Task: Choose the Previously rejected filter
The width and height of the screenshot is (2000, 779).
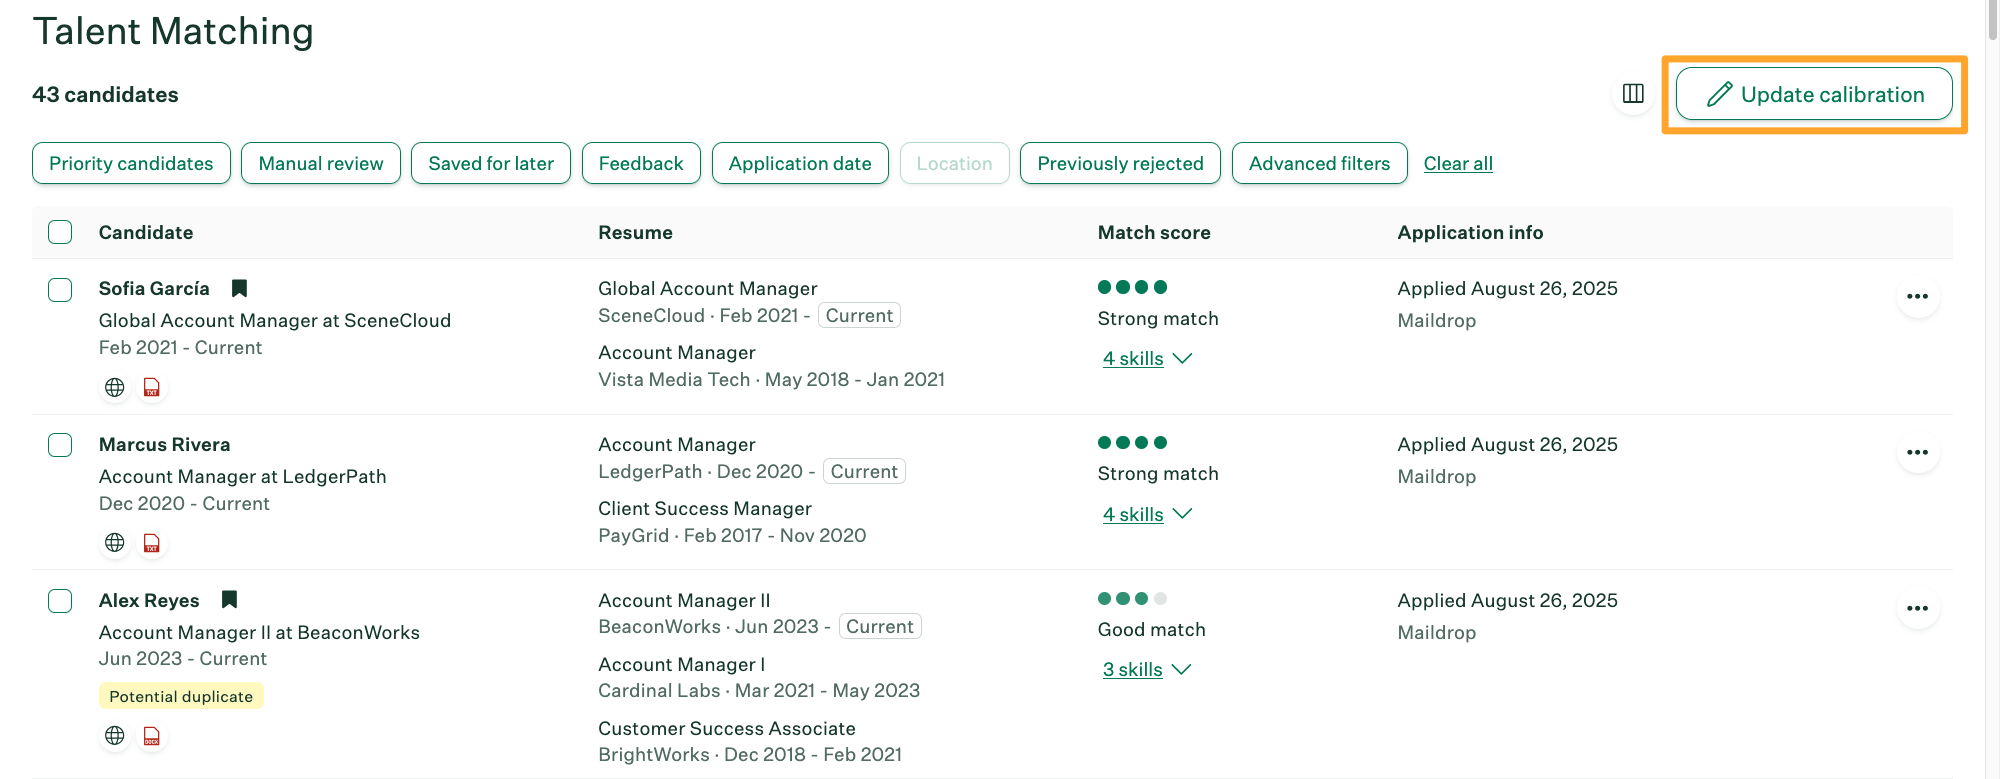Action: pos(1120,164)
